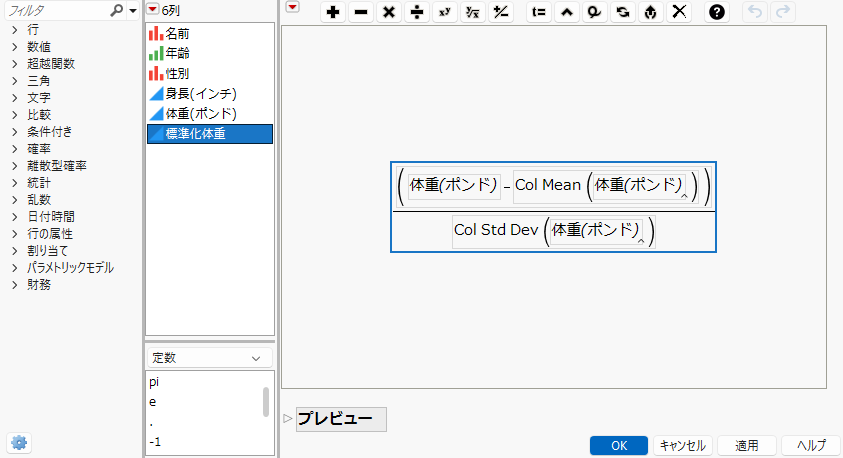
Task: Open the red triangle menu next to 6列
Action: coord(153,9)
